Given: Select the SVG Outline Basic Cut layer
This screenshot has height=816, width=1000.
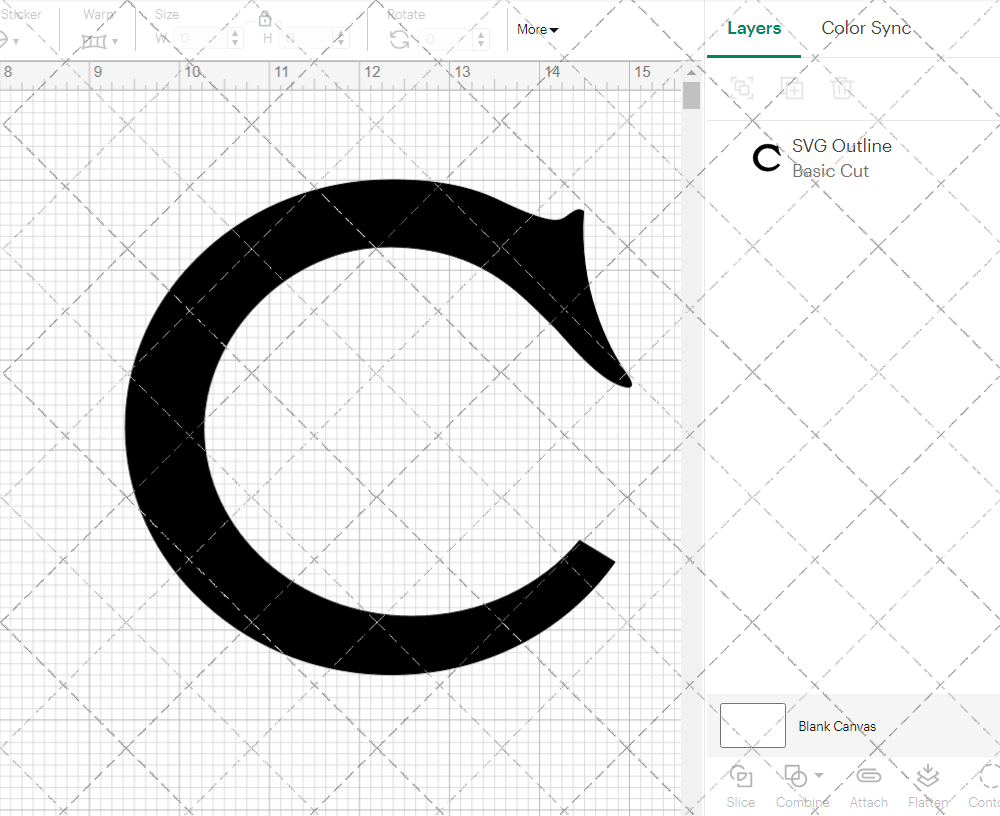Looking at the screenshot, I should 841,157.
